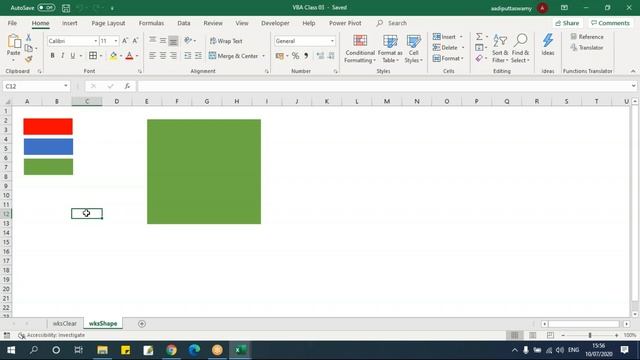640x360 pixels.
Task: Open Functions Translator Reference
Action: (587, 37)
